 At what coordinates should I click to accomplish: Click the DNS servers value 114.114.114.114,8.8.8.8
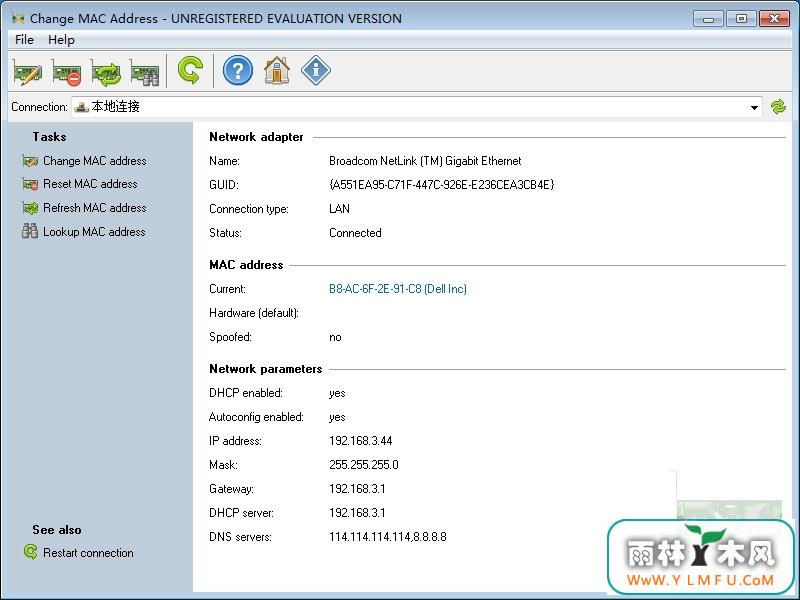coord(388,537)
